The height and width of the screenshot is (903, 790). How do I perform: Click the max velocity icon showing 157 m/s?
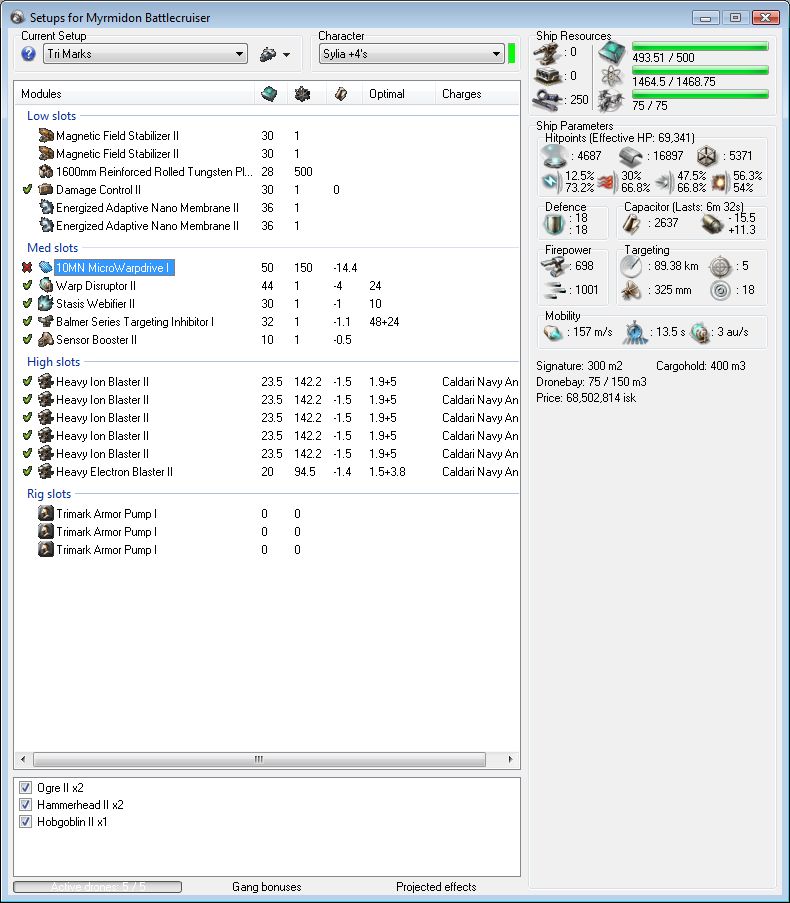(x=553, y=332)
